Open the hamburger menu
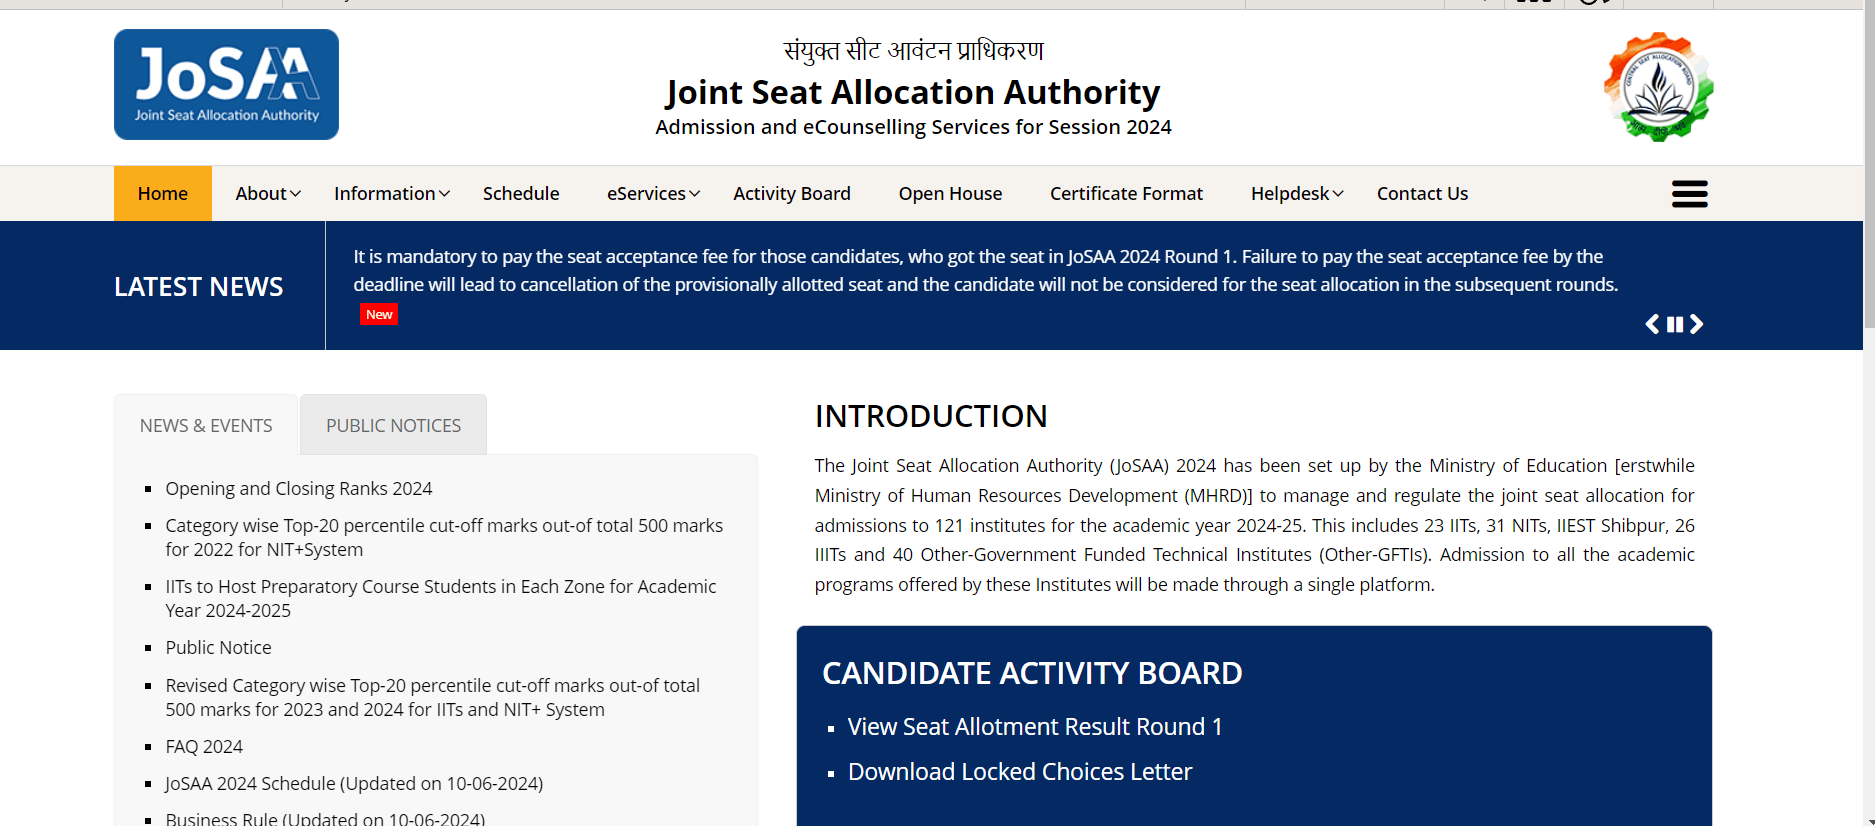 1689,193
